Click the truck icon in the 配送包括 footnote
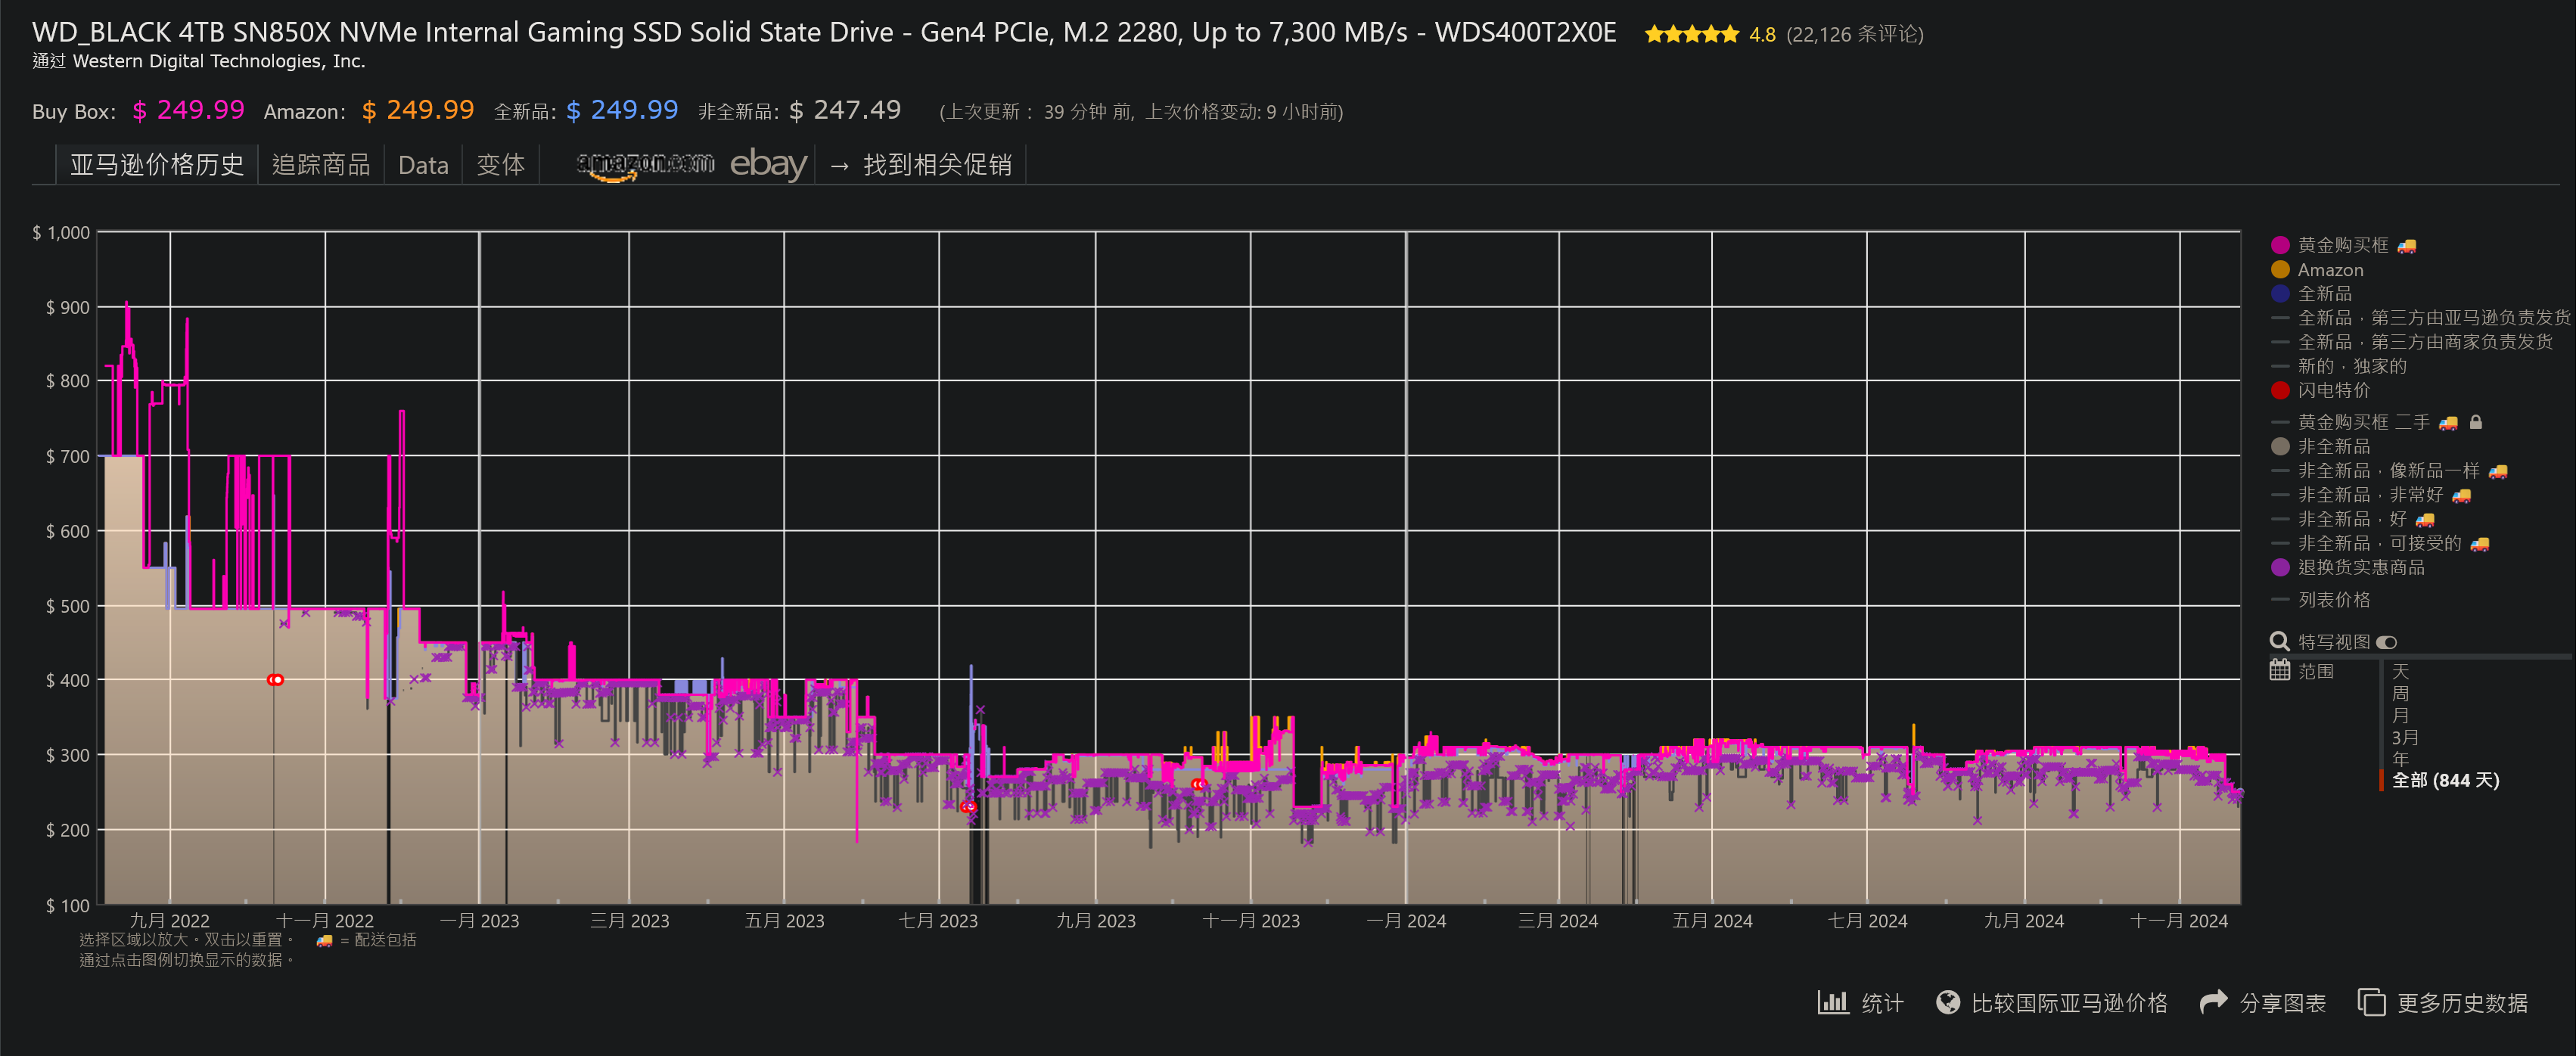The height and width of the screenshot is (1056, 2576). (324, 940)
